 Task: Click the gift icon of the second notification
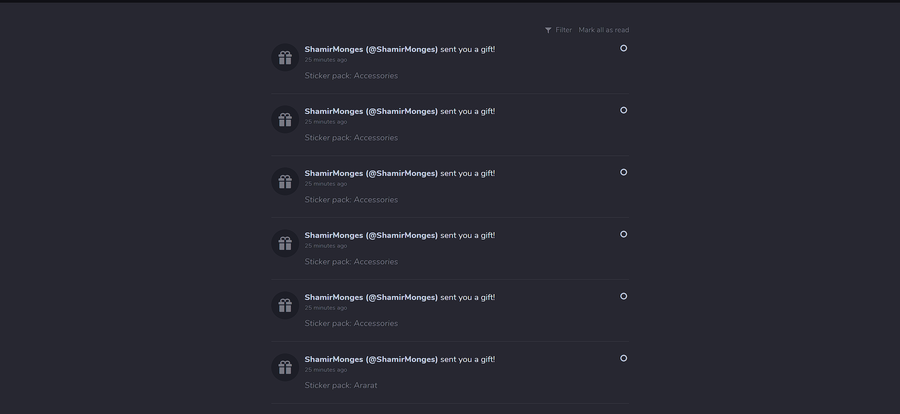[285, 120]
